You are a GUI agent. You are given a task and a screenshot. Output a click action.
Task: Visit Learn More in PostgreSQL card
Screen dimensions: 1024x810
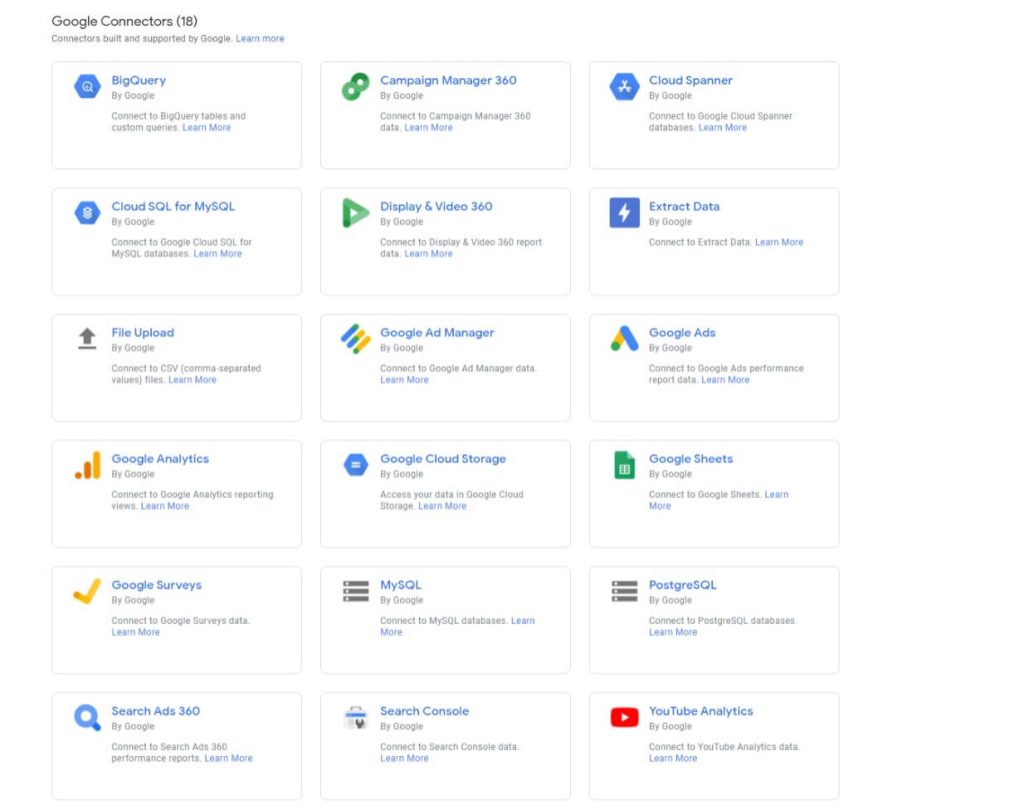[673, 632]
